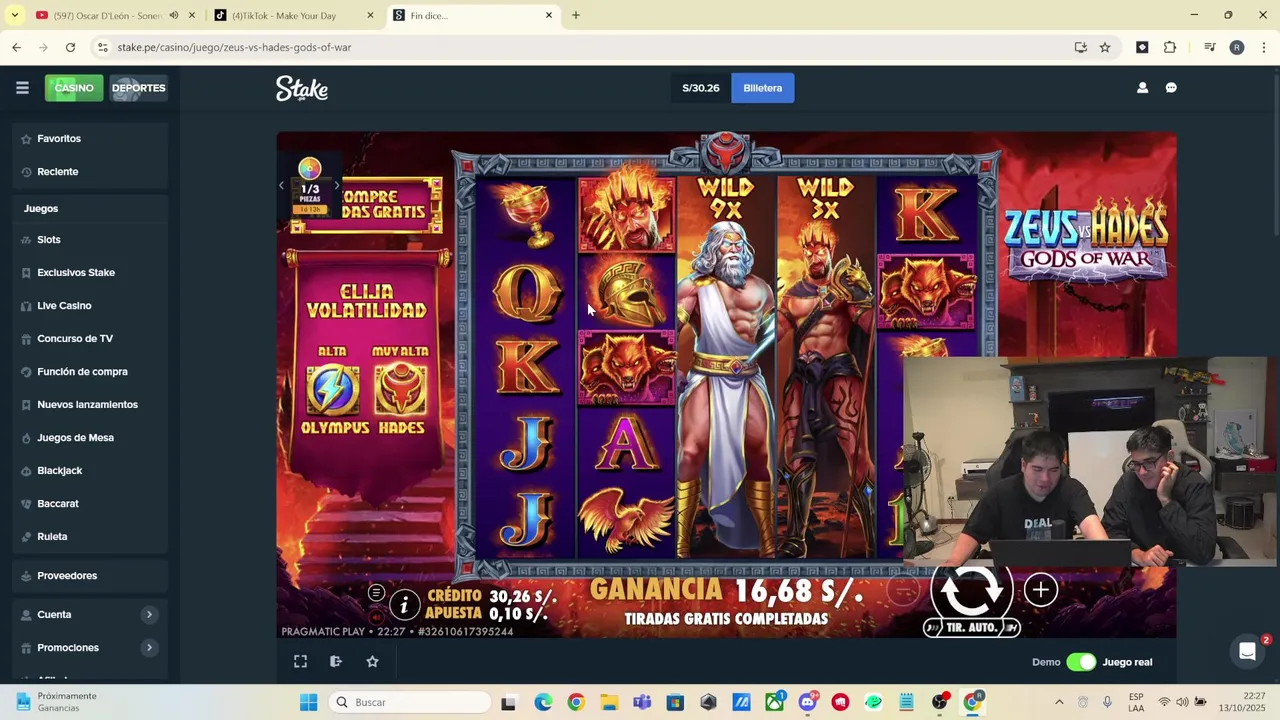Open the Chrome profile avatar
Image resolution: width=1280 pixels, height=720 pixels.
tap(1237, 47)
